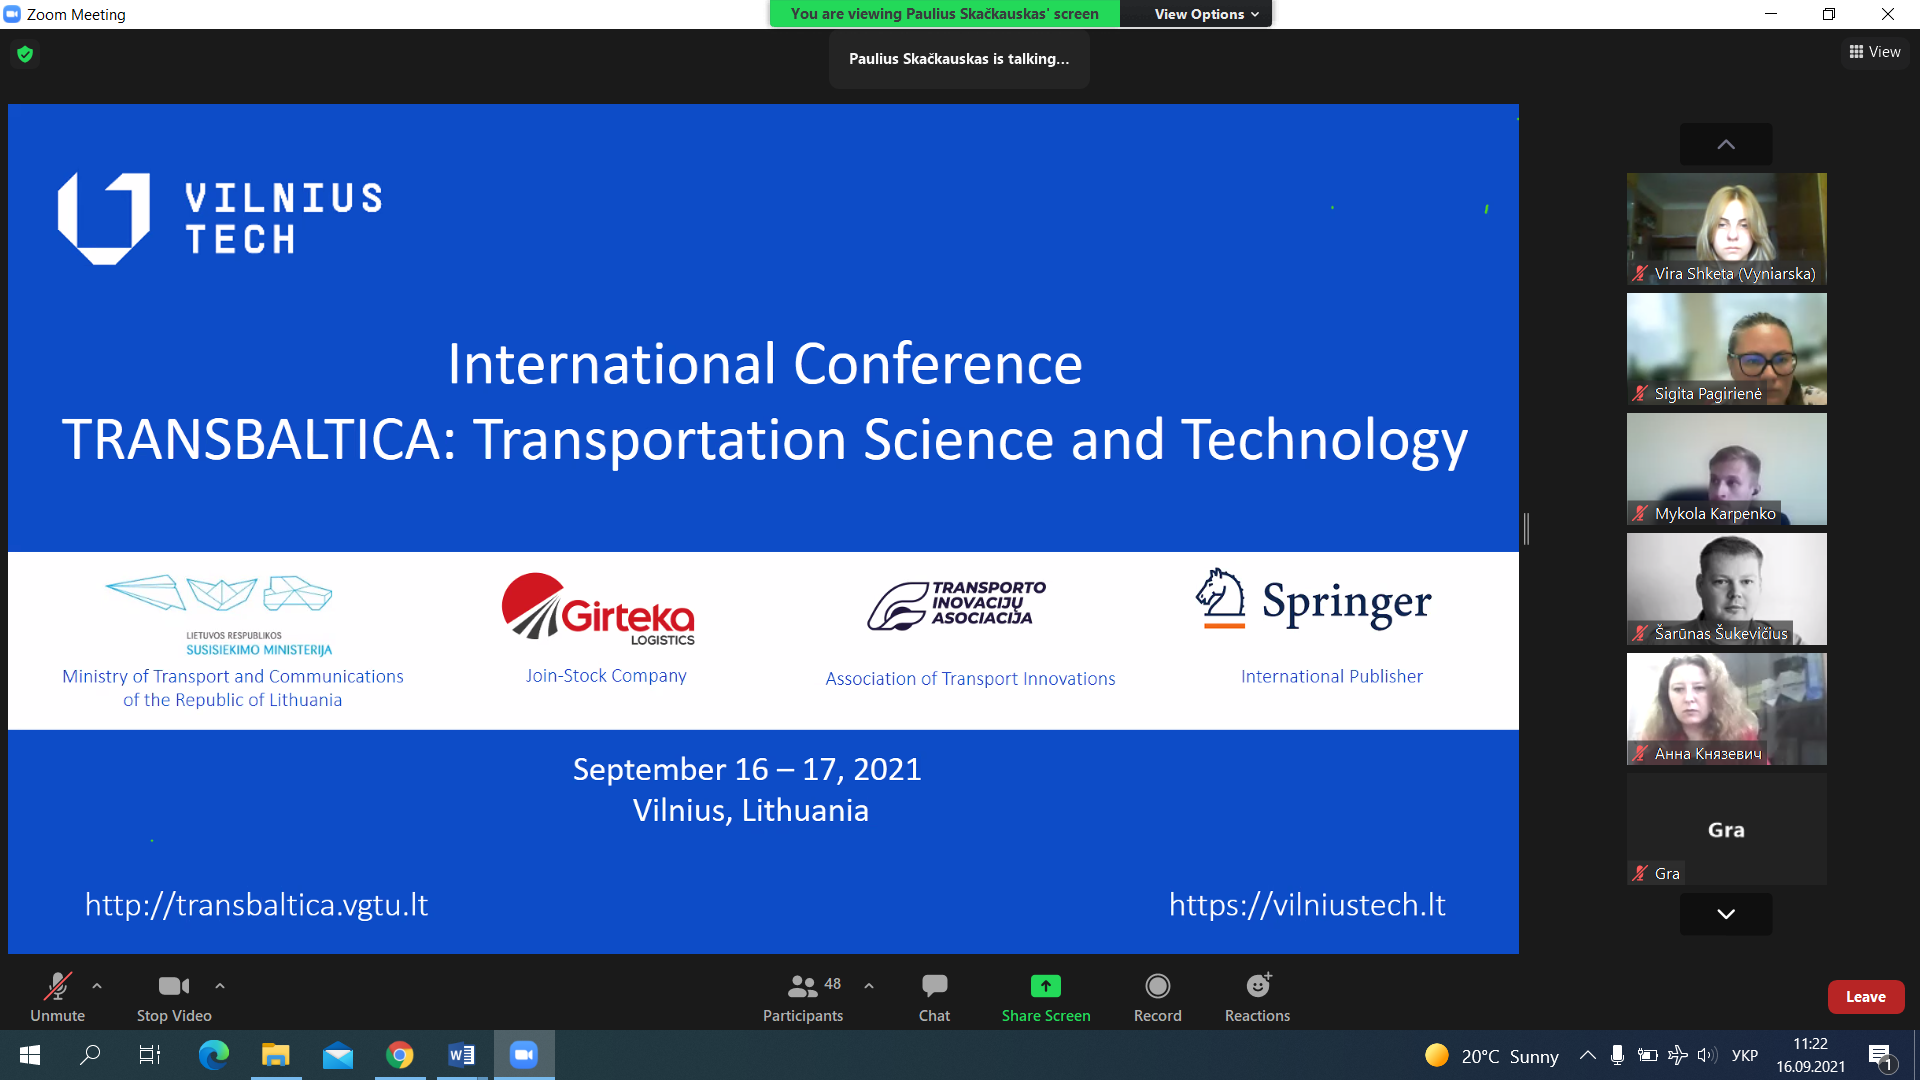Open volume control tray icon

[x=1707, y=1055]
